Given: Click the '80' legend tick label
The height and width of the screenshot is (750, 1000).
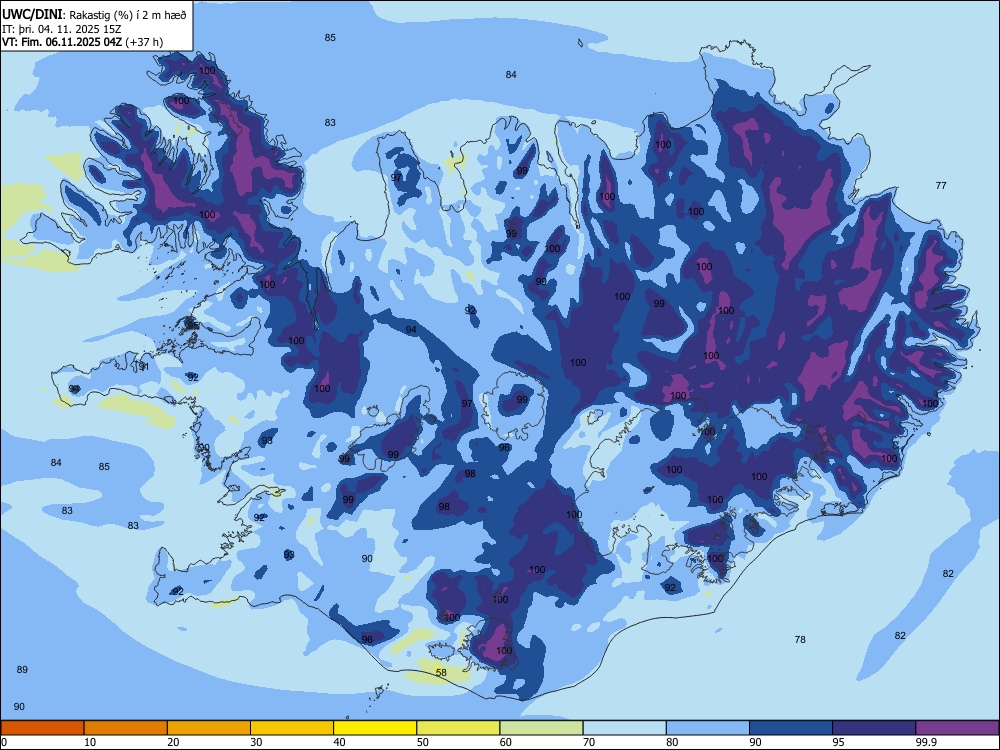Looking at the screenshot, I should (672, 742).
